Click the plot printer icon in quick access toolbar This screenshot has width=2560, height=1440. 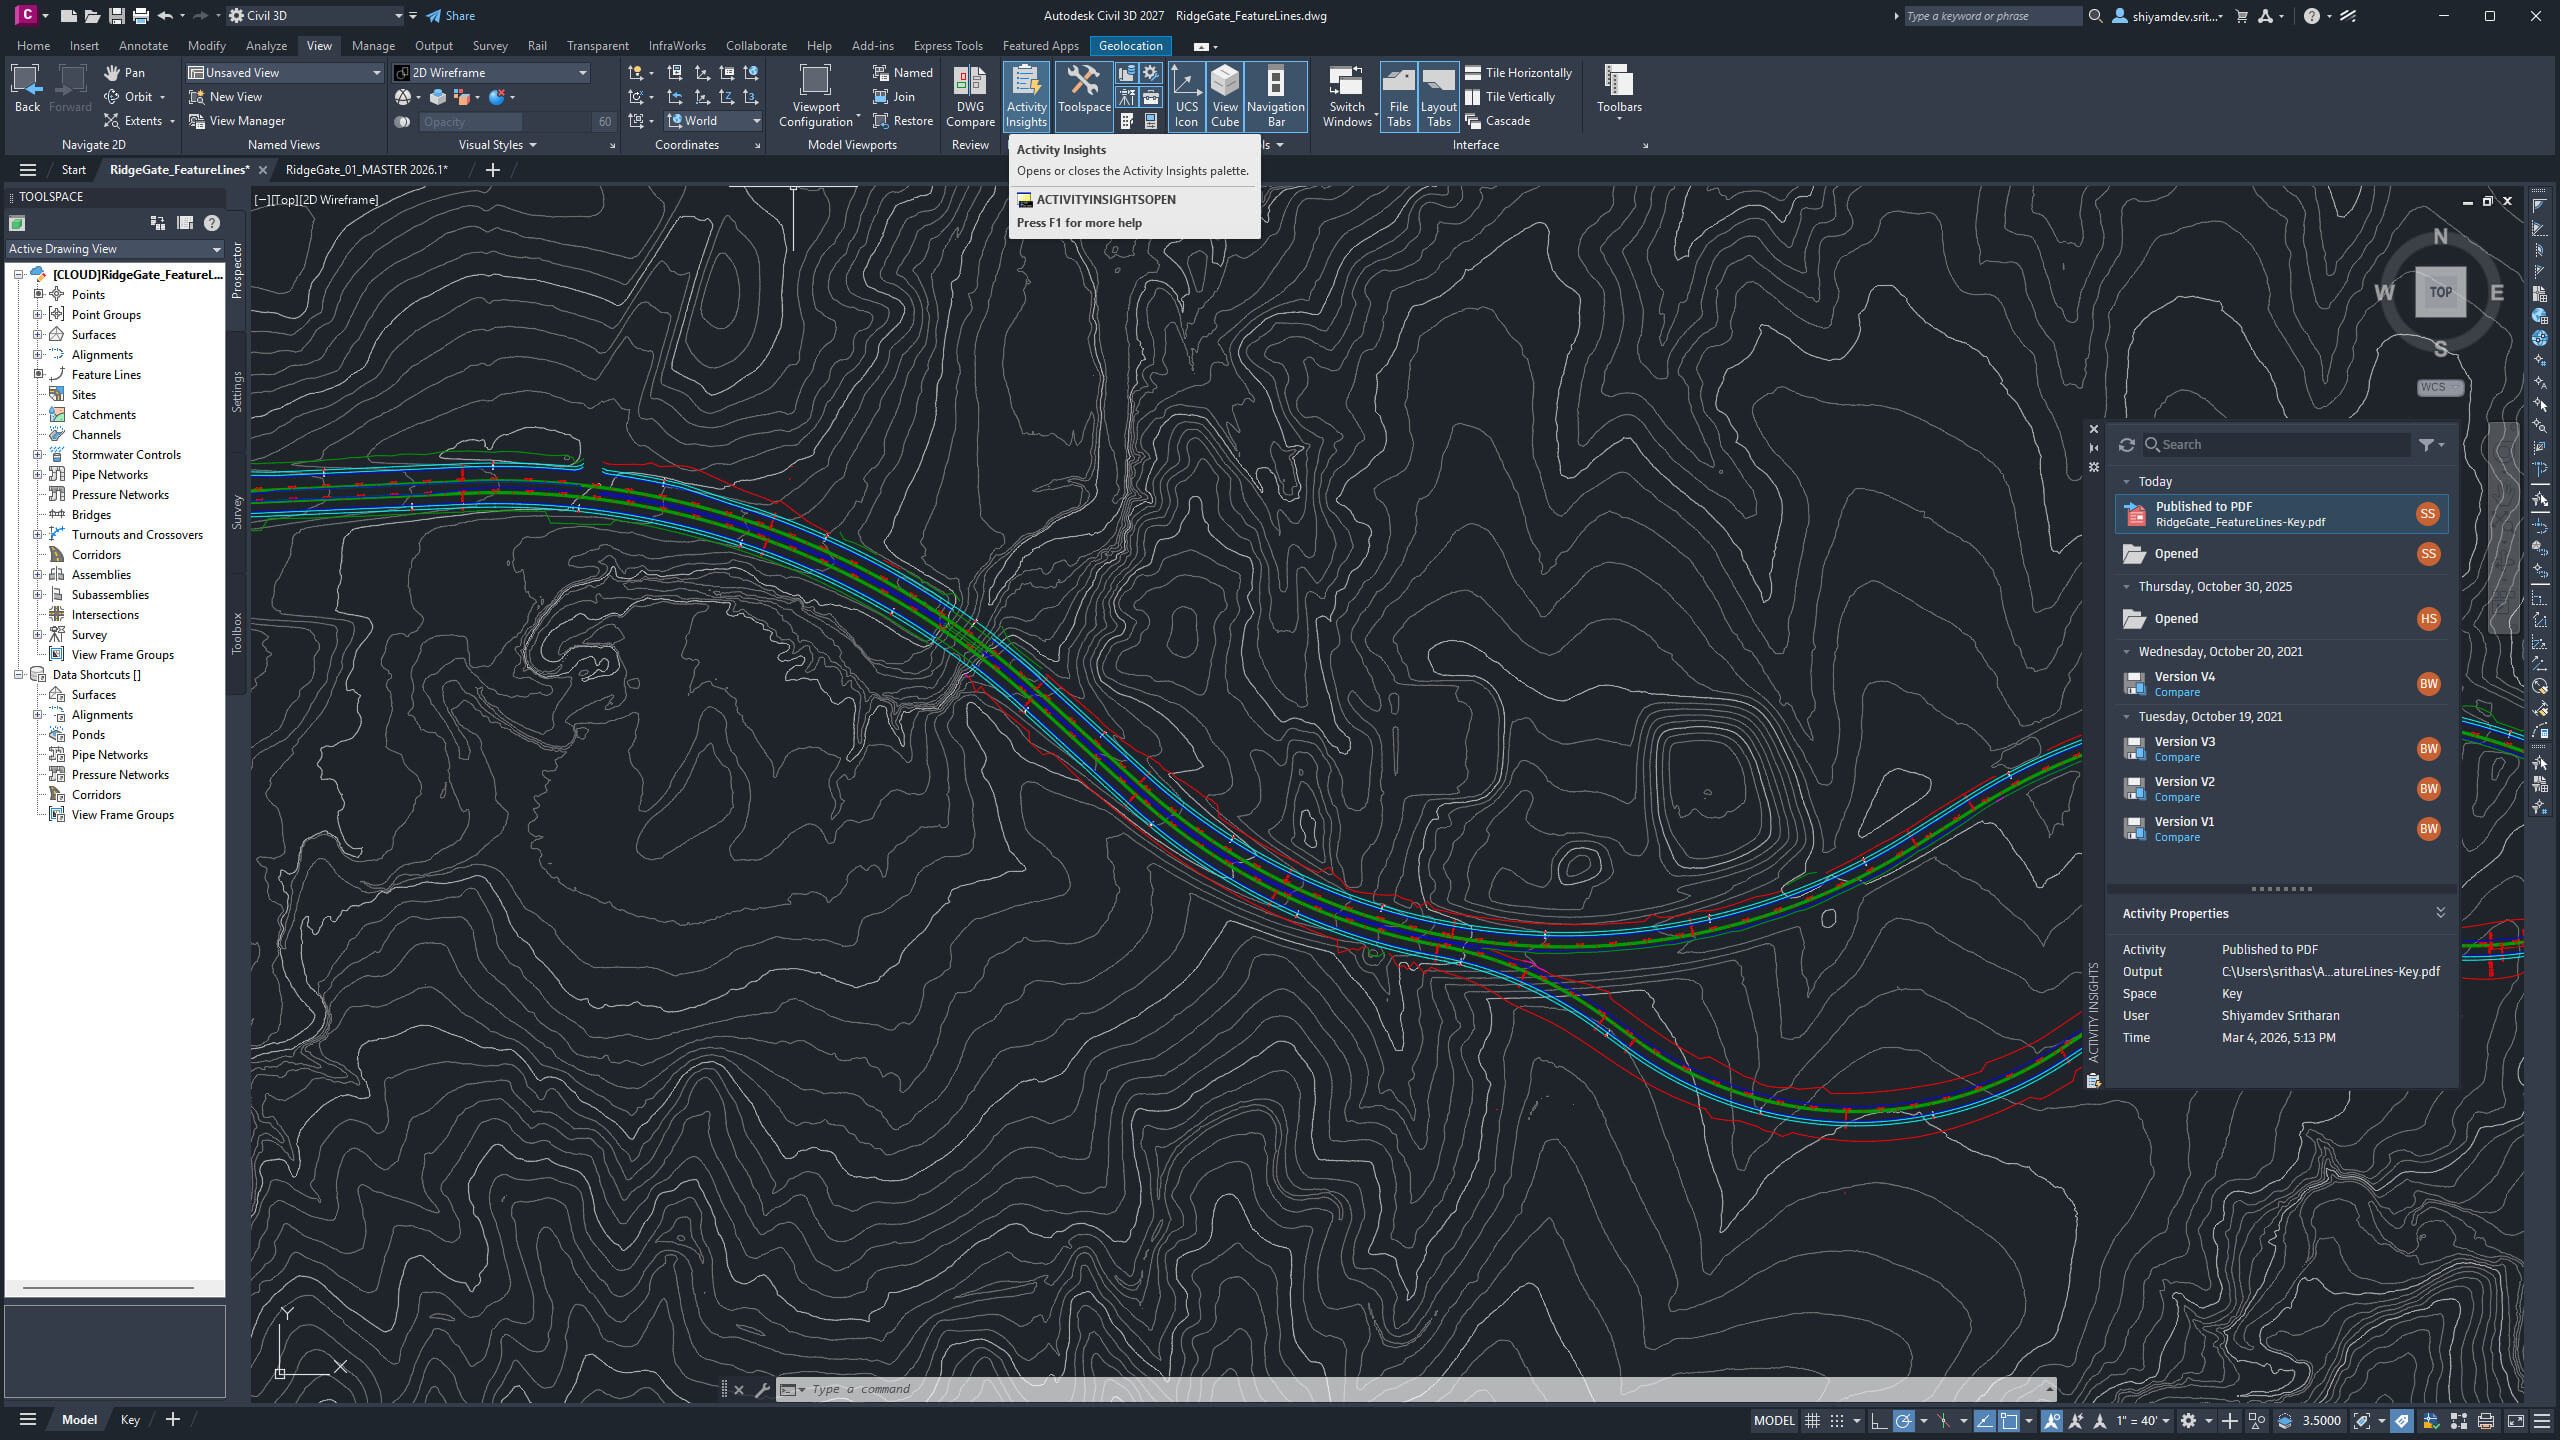[x=140, y=16]
